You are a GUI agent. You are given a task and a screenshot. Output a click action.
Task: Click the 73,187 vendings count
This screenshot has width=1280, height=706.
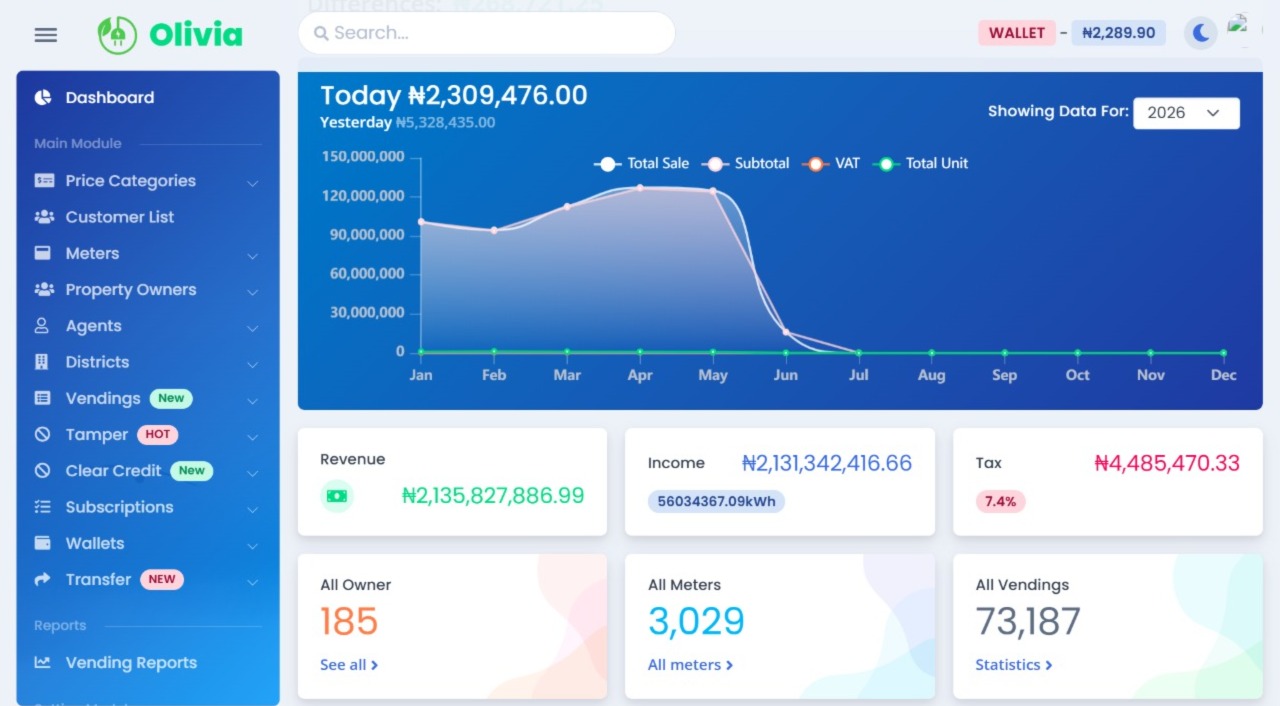(x=1028, y=622)
